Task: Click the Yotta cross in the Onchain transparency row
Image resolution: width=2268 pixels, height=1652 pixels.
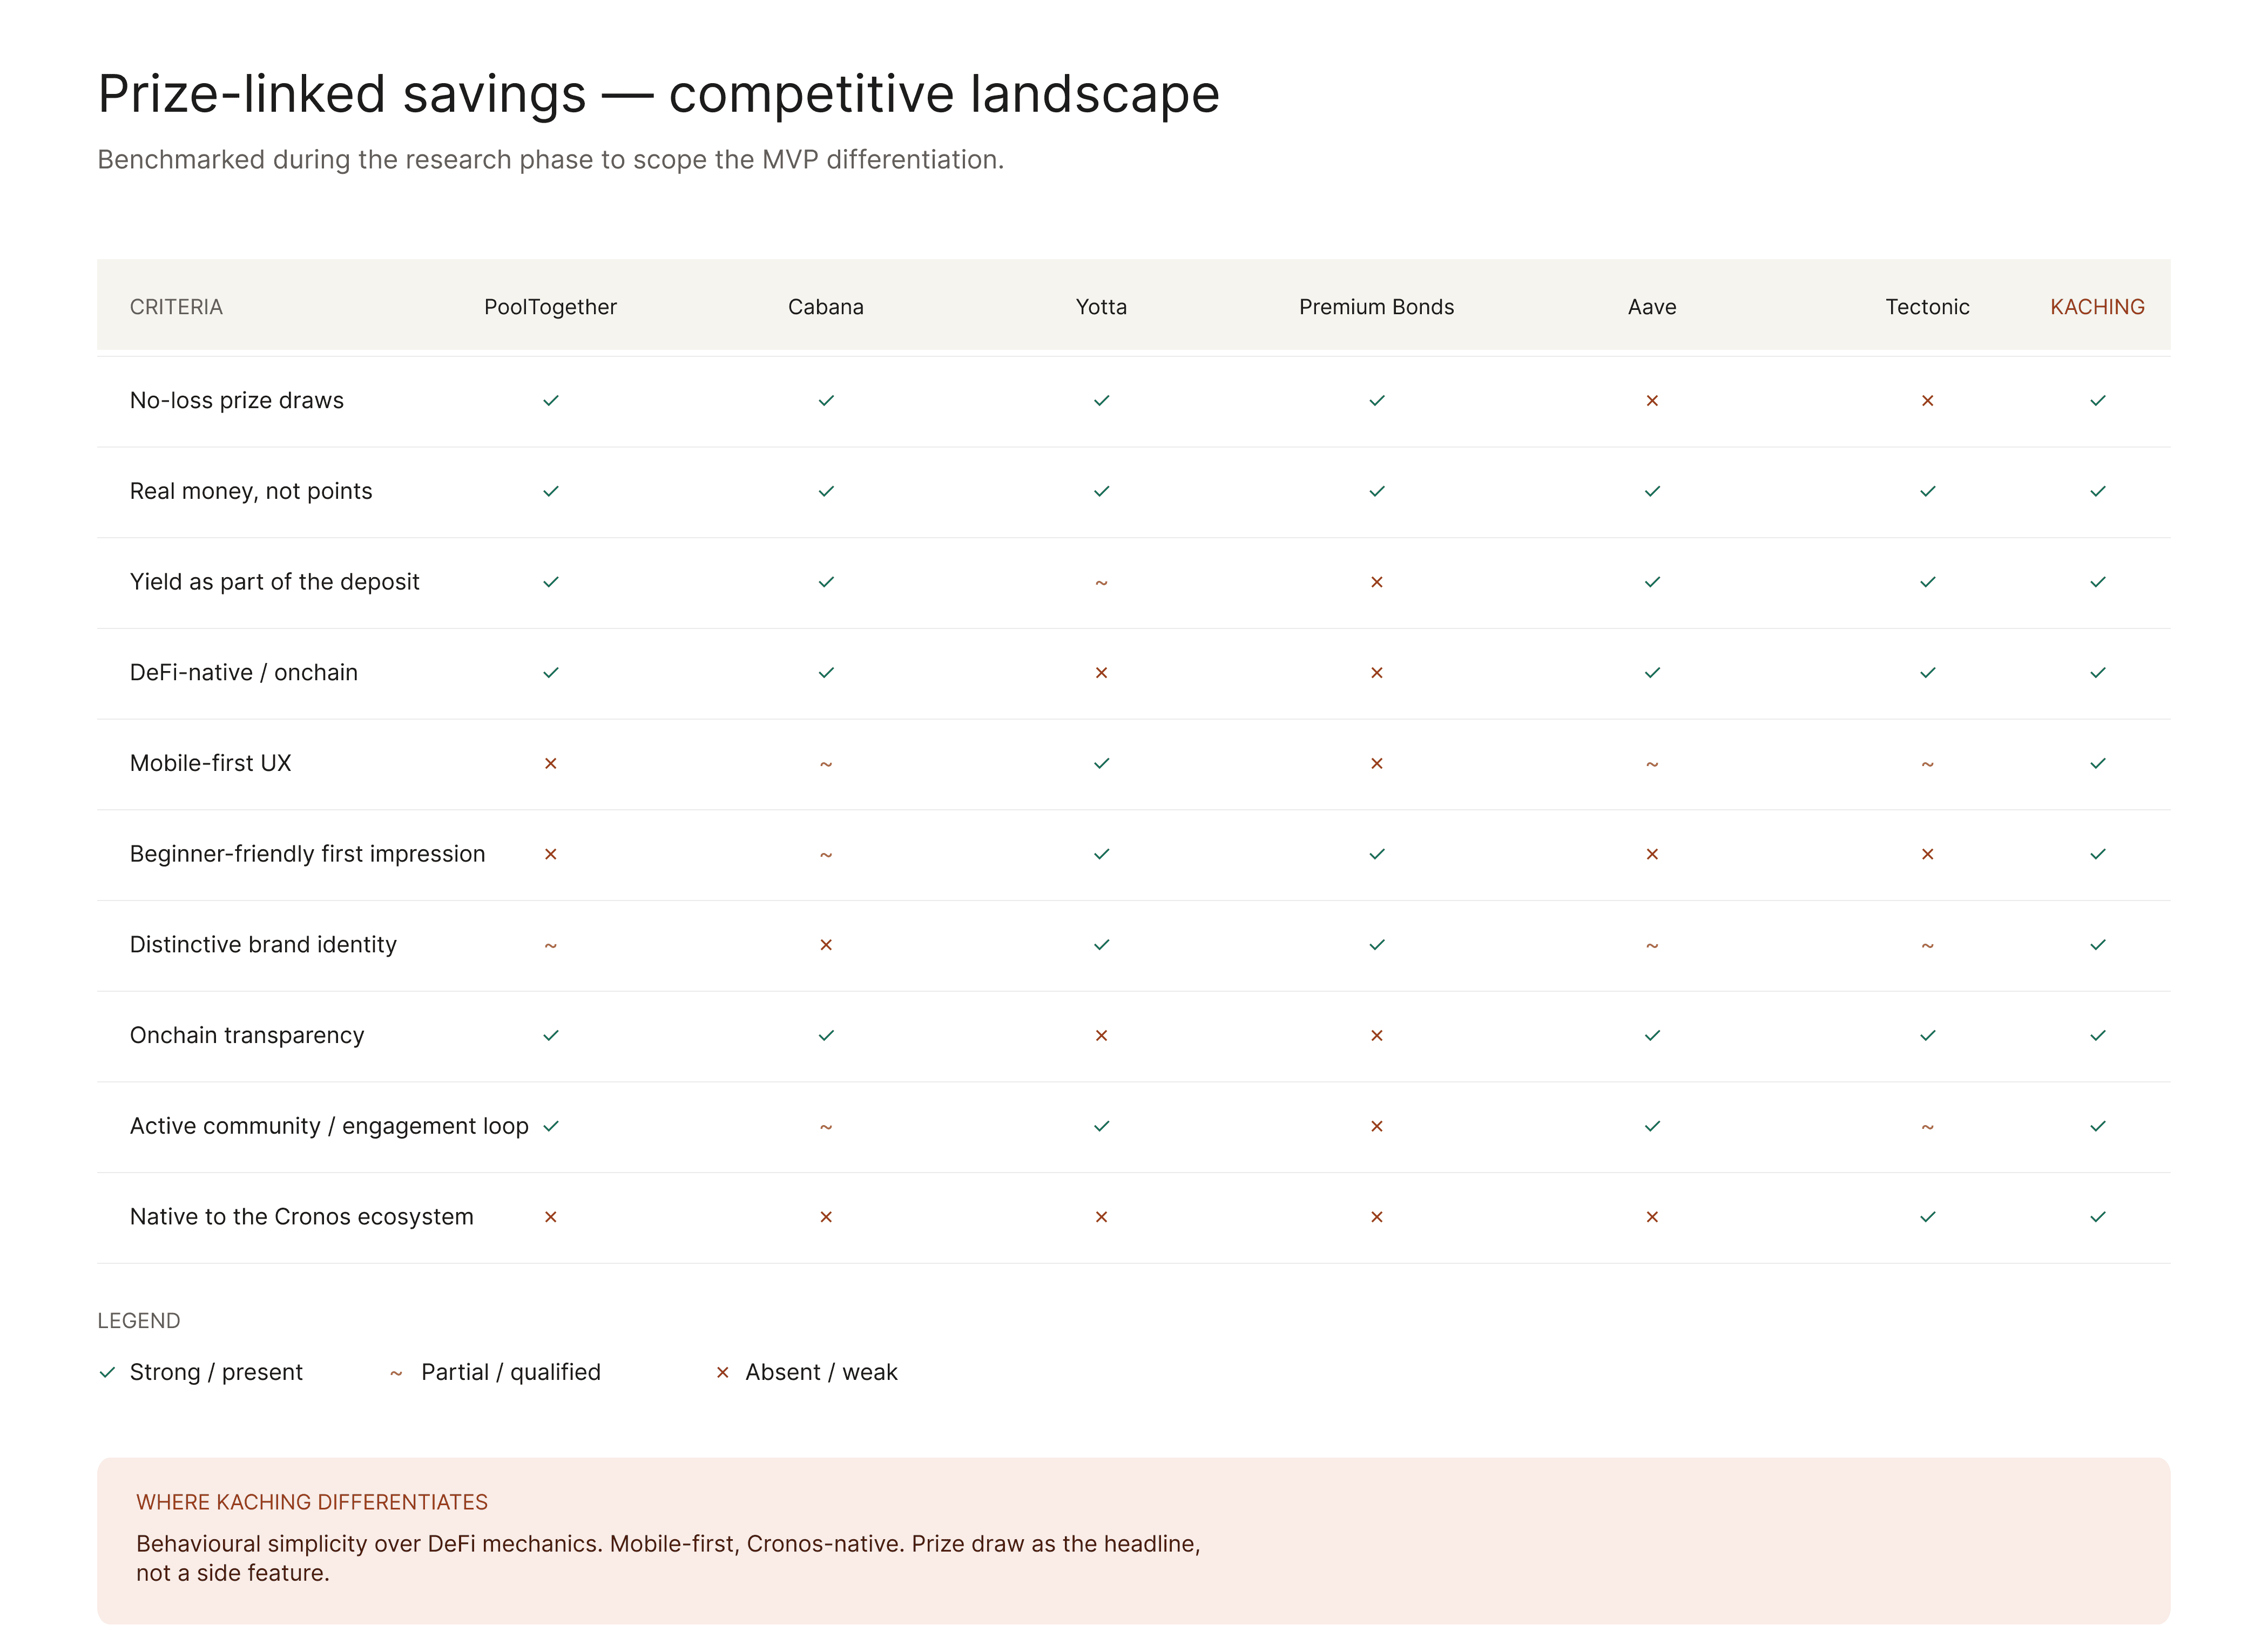Action: point(1101,1036)
